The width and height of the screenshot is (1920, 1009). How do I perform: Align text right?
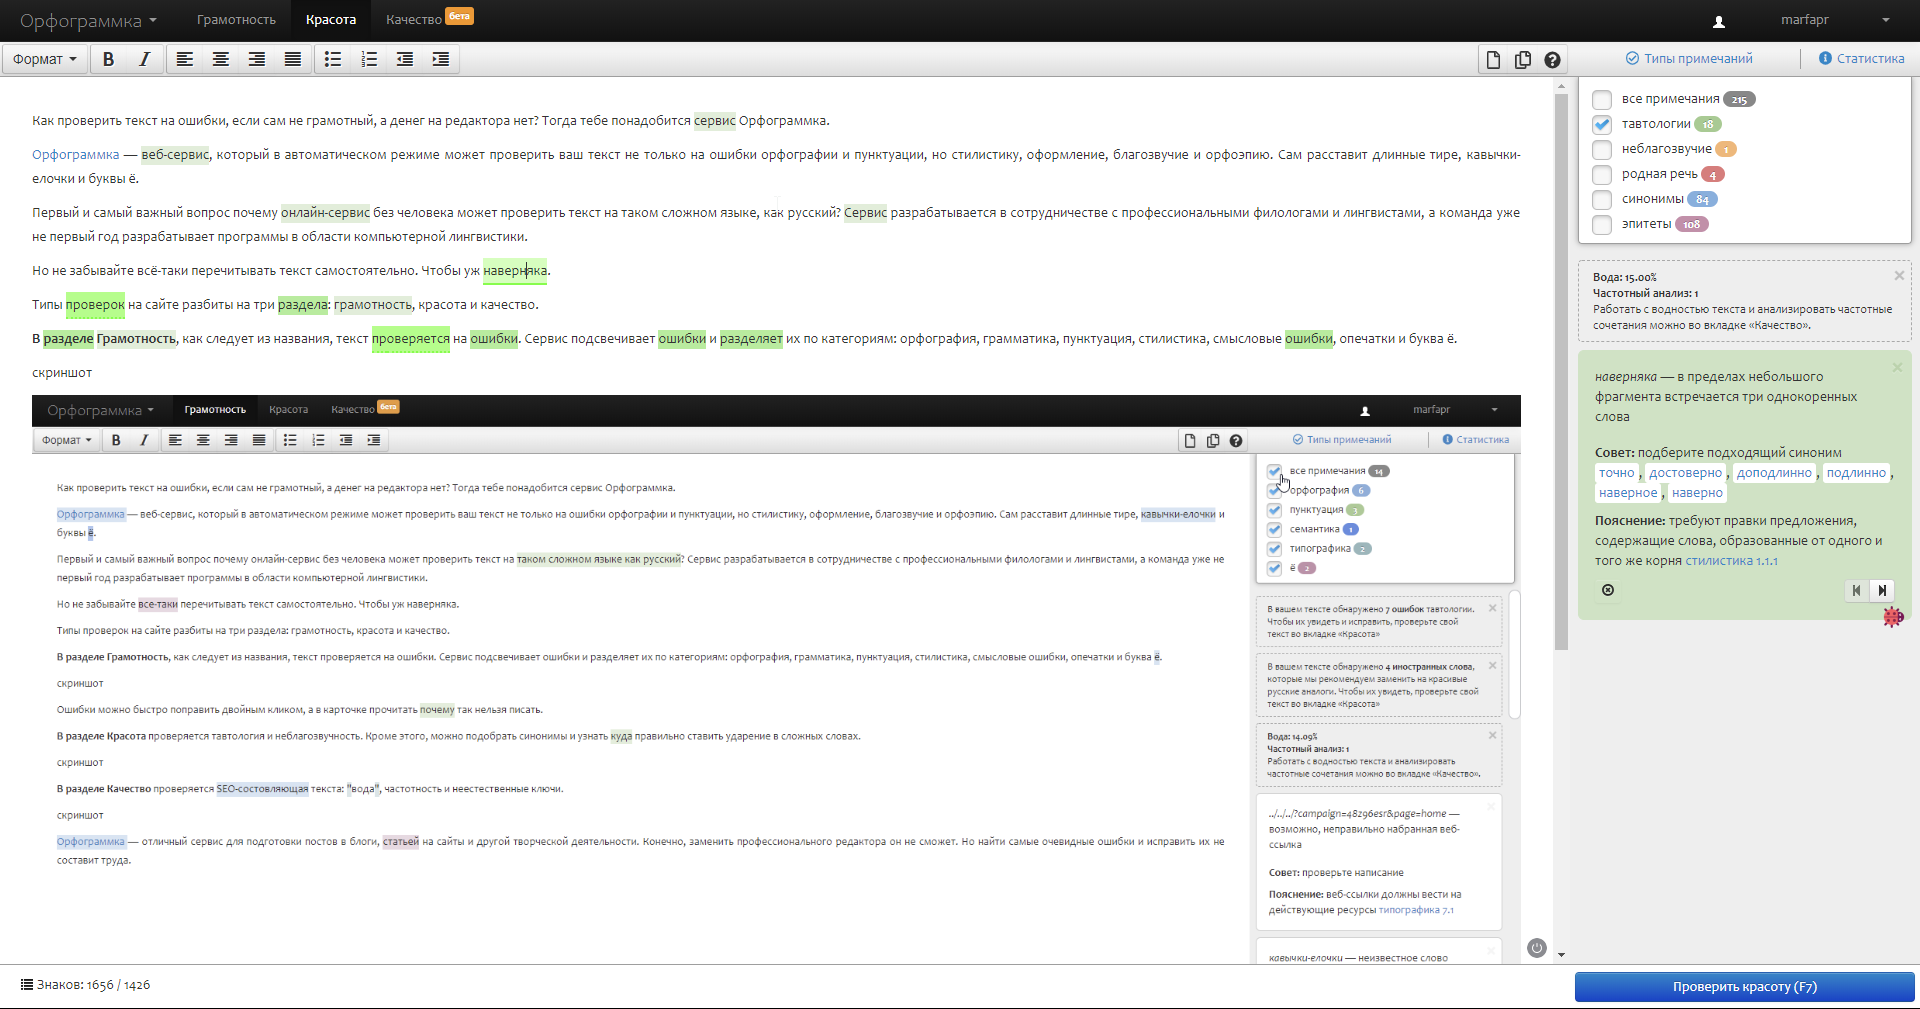tap(257, 59)
